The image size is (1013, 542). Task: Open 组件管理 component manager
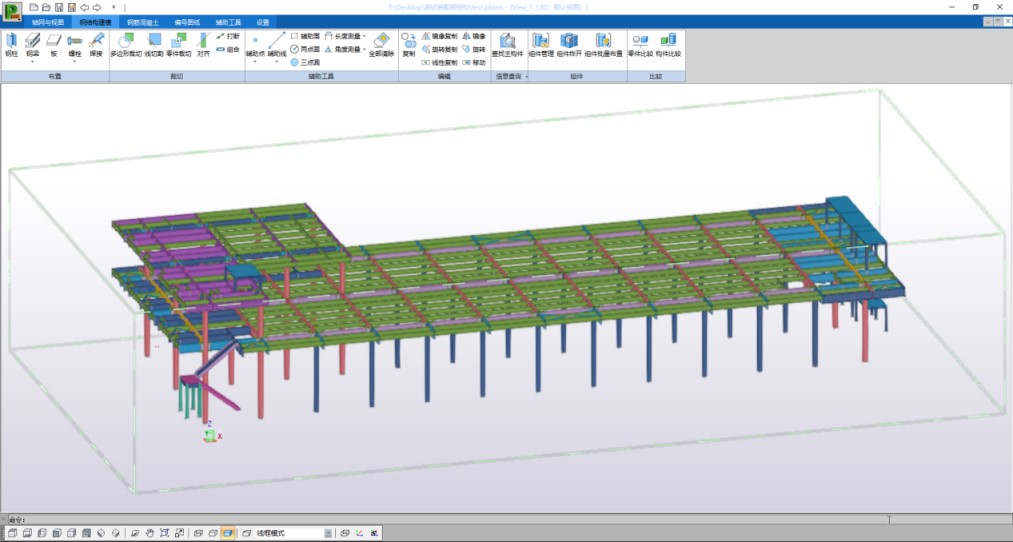pyautogui.click(x=541, y=44)
